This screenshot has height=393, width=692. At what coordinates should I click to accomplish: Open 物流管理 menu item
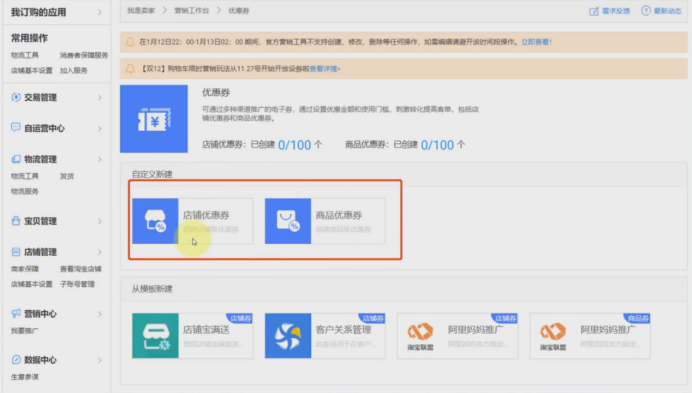pos(40,159)
